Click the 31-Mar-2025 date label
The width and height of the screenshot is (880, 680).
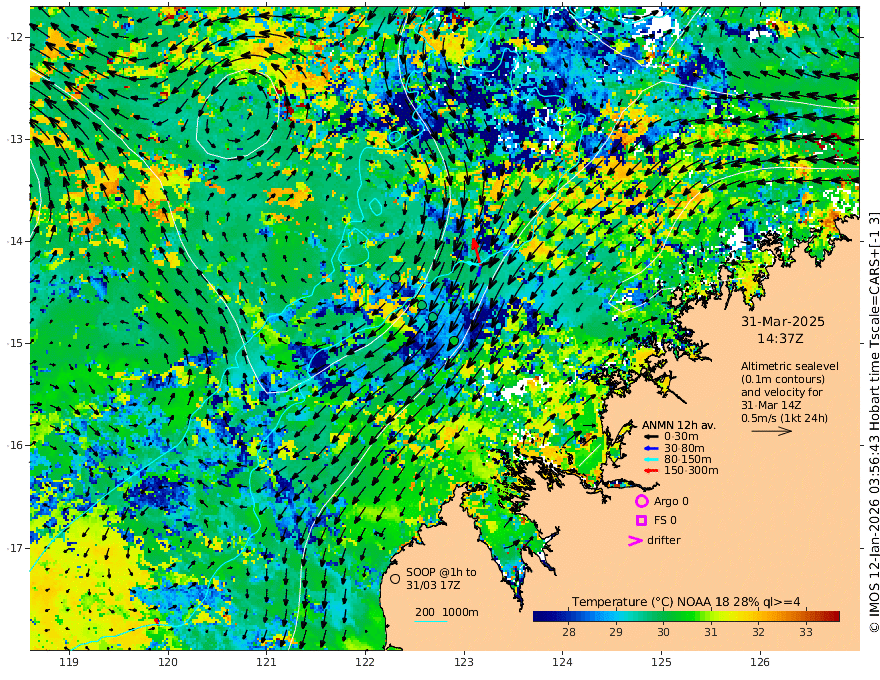(x=783, y=321)
